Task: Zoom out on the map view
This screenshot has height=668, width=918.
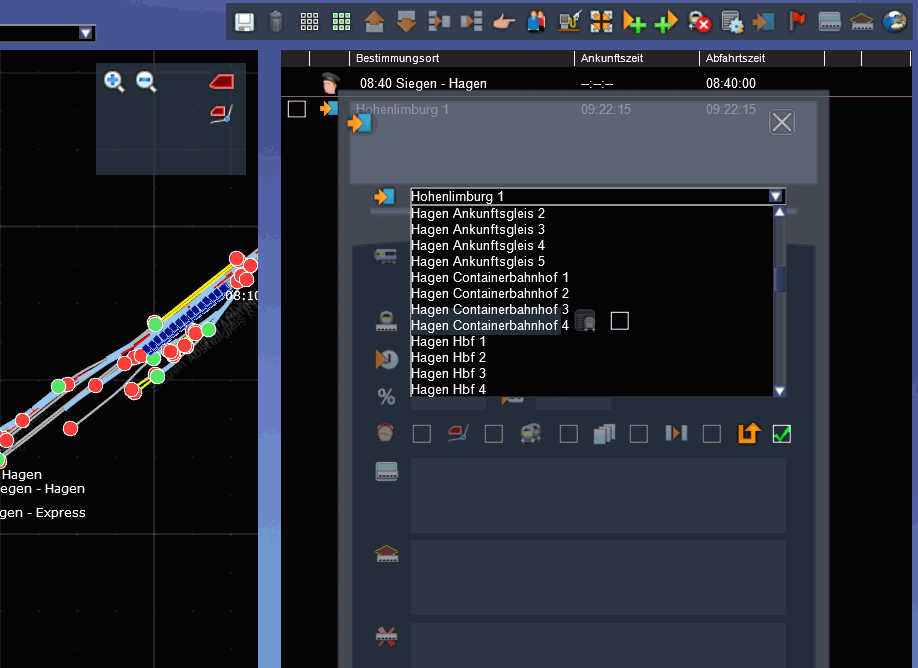Action: [x=146, y=81]
